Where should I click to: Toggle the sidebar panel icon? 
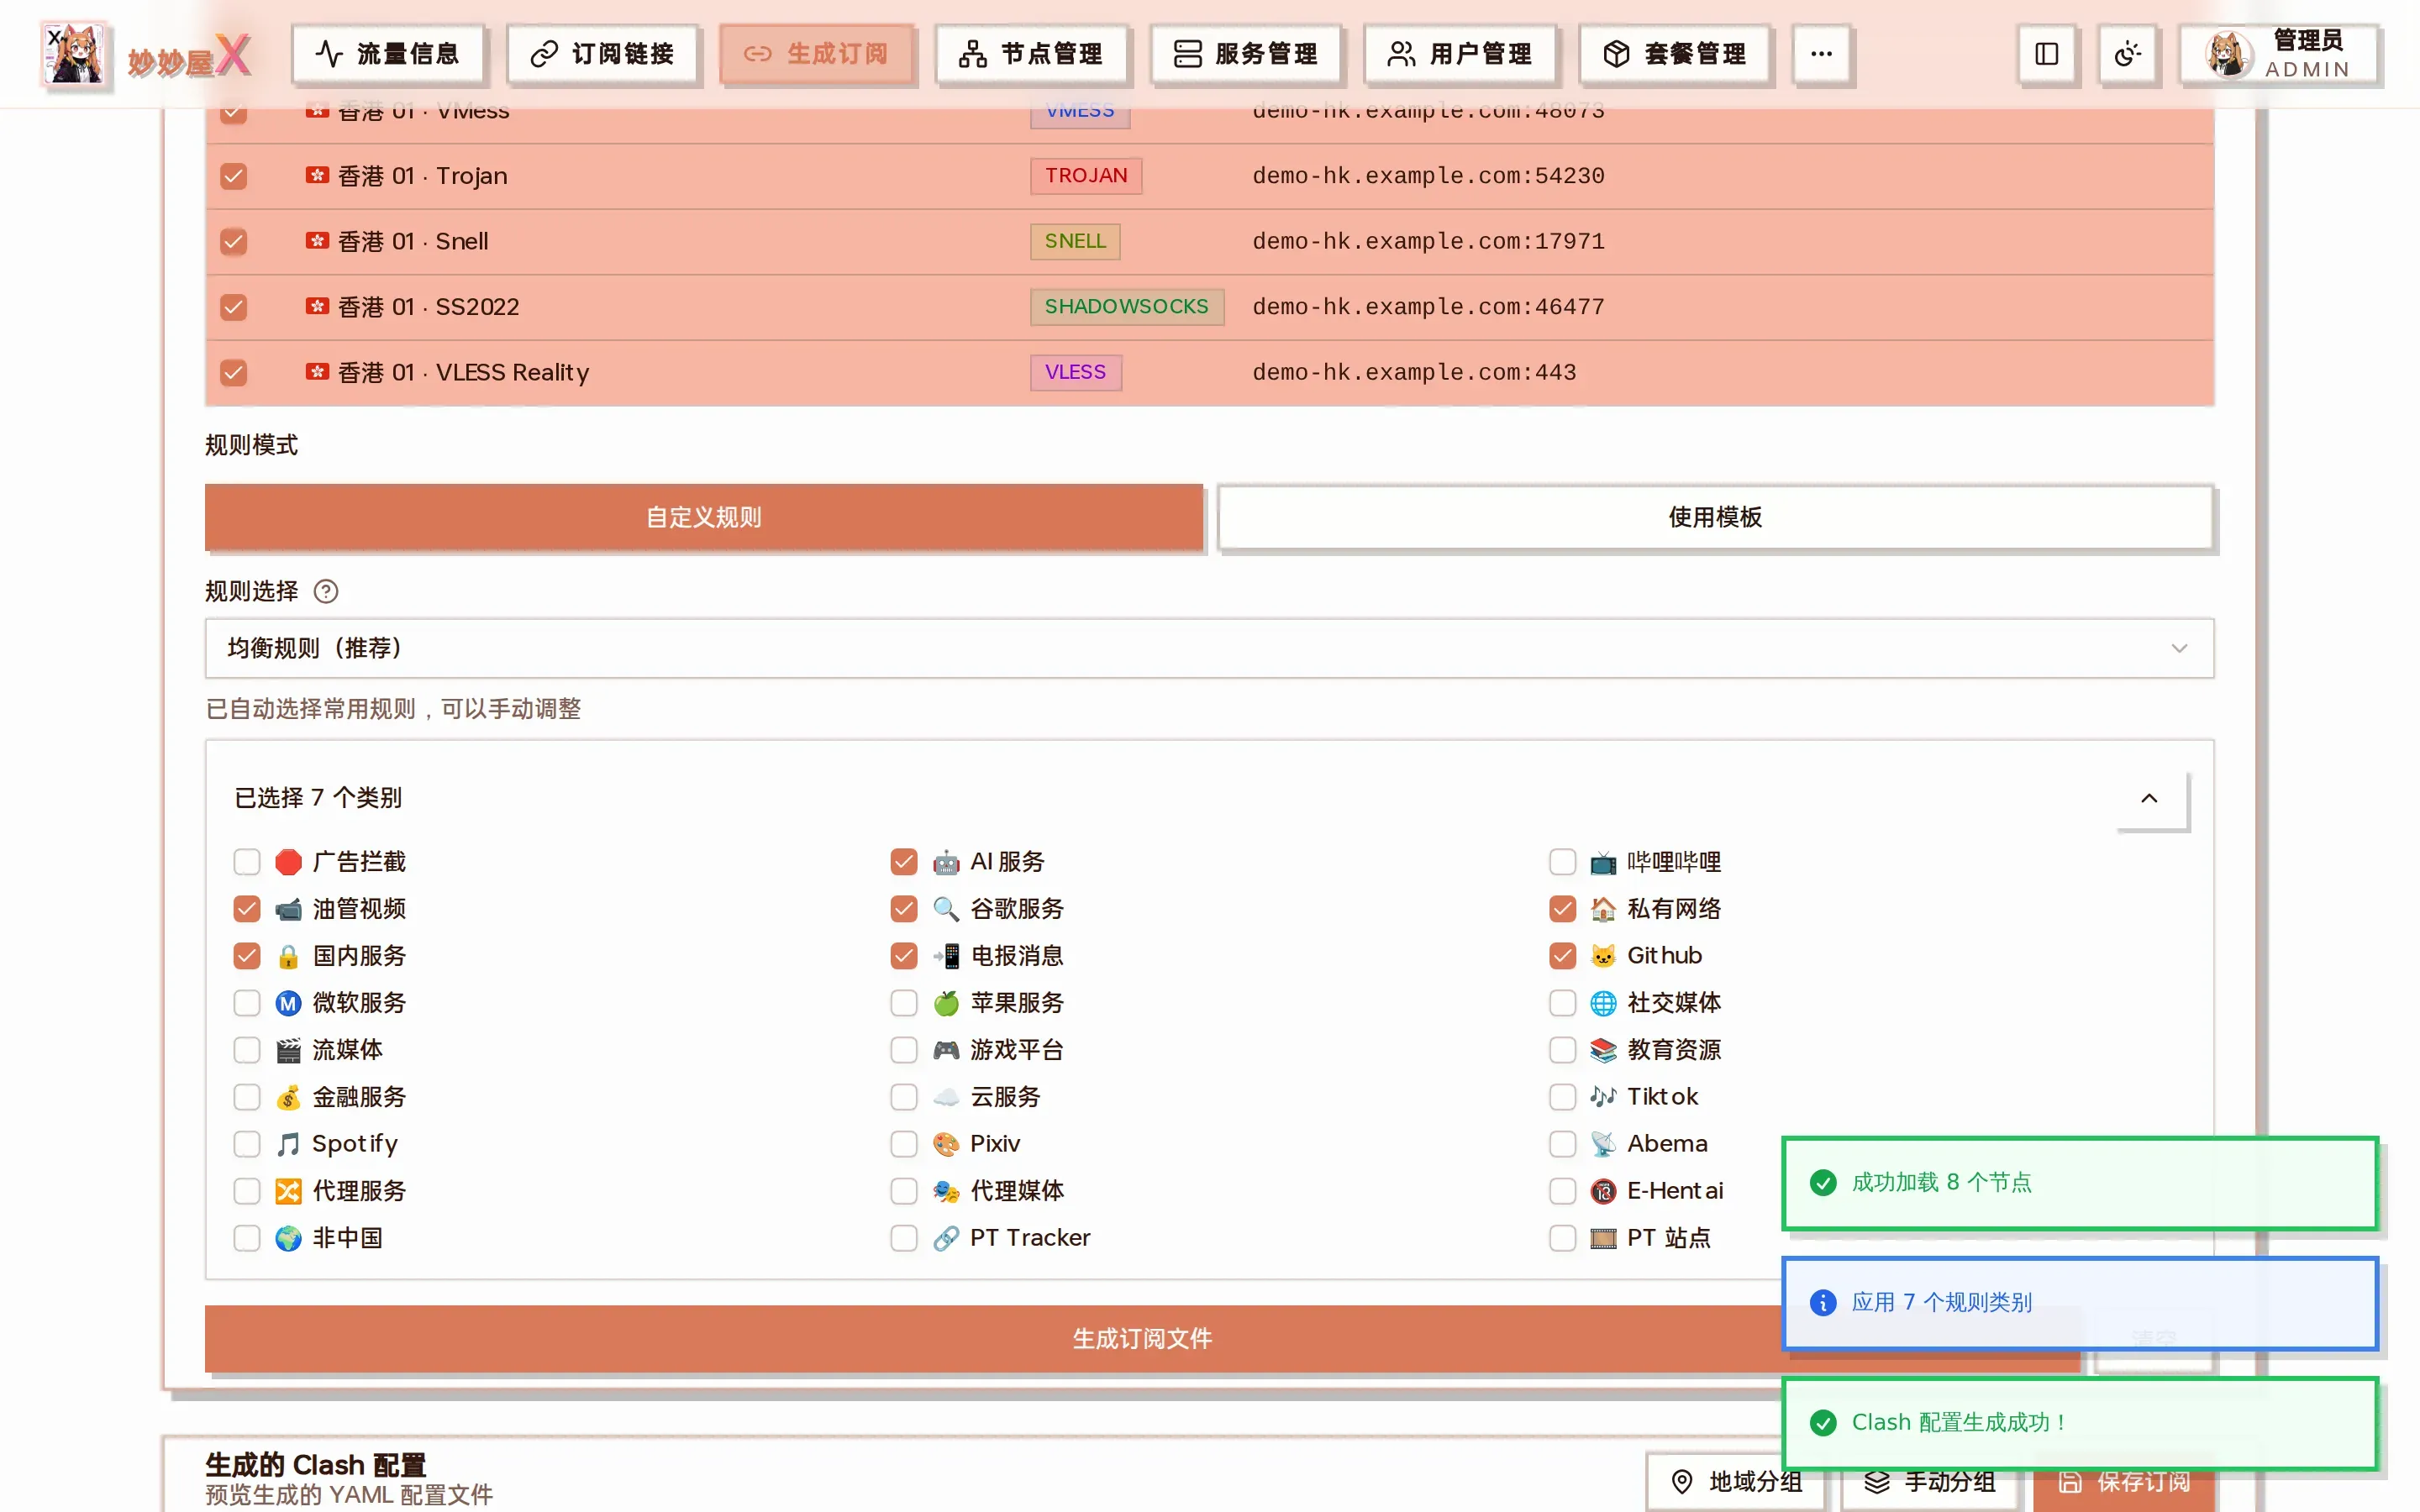click(x=2046, y=54)
